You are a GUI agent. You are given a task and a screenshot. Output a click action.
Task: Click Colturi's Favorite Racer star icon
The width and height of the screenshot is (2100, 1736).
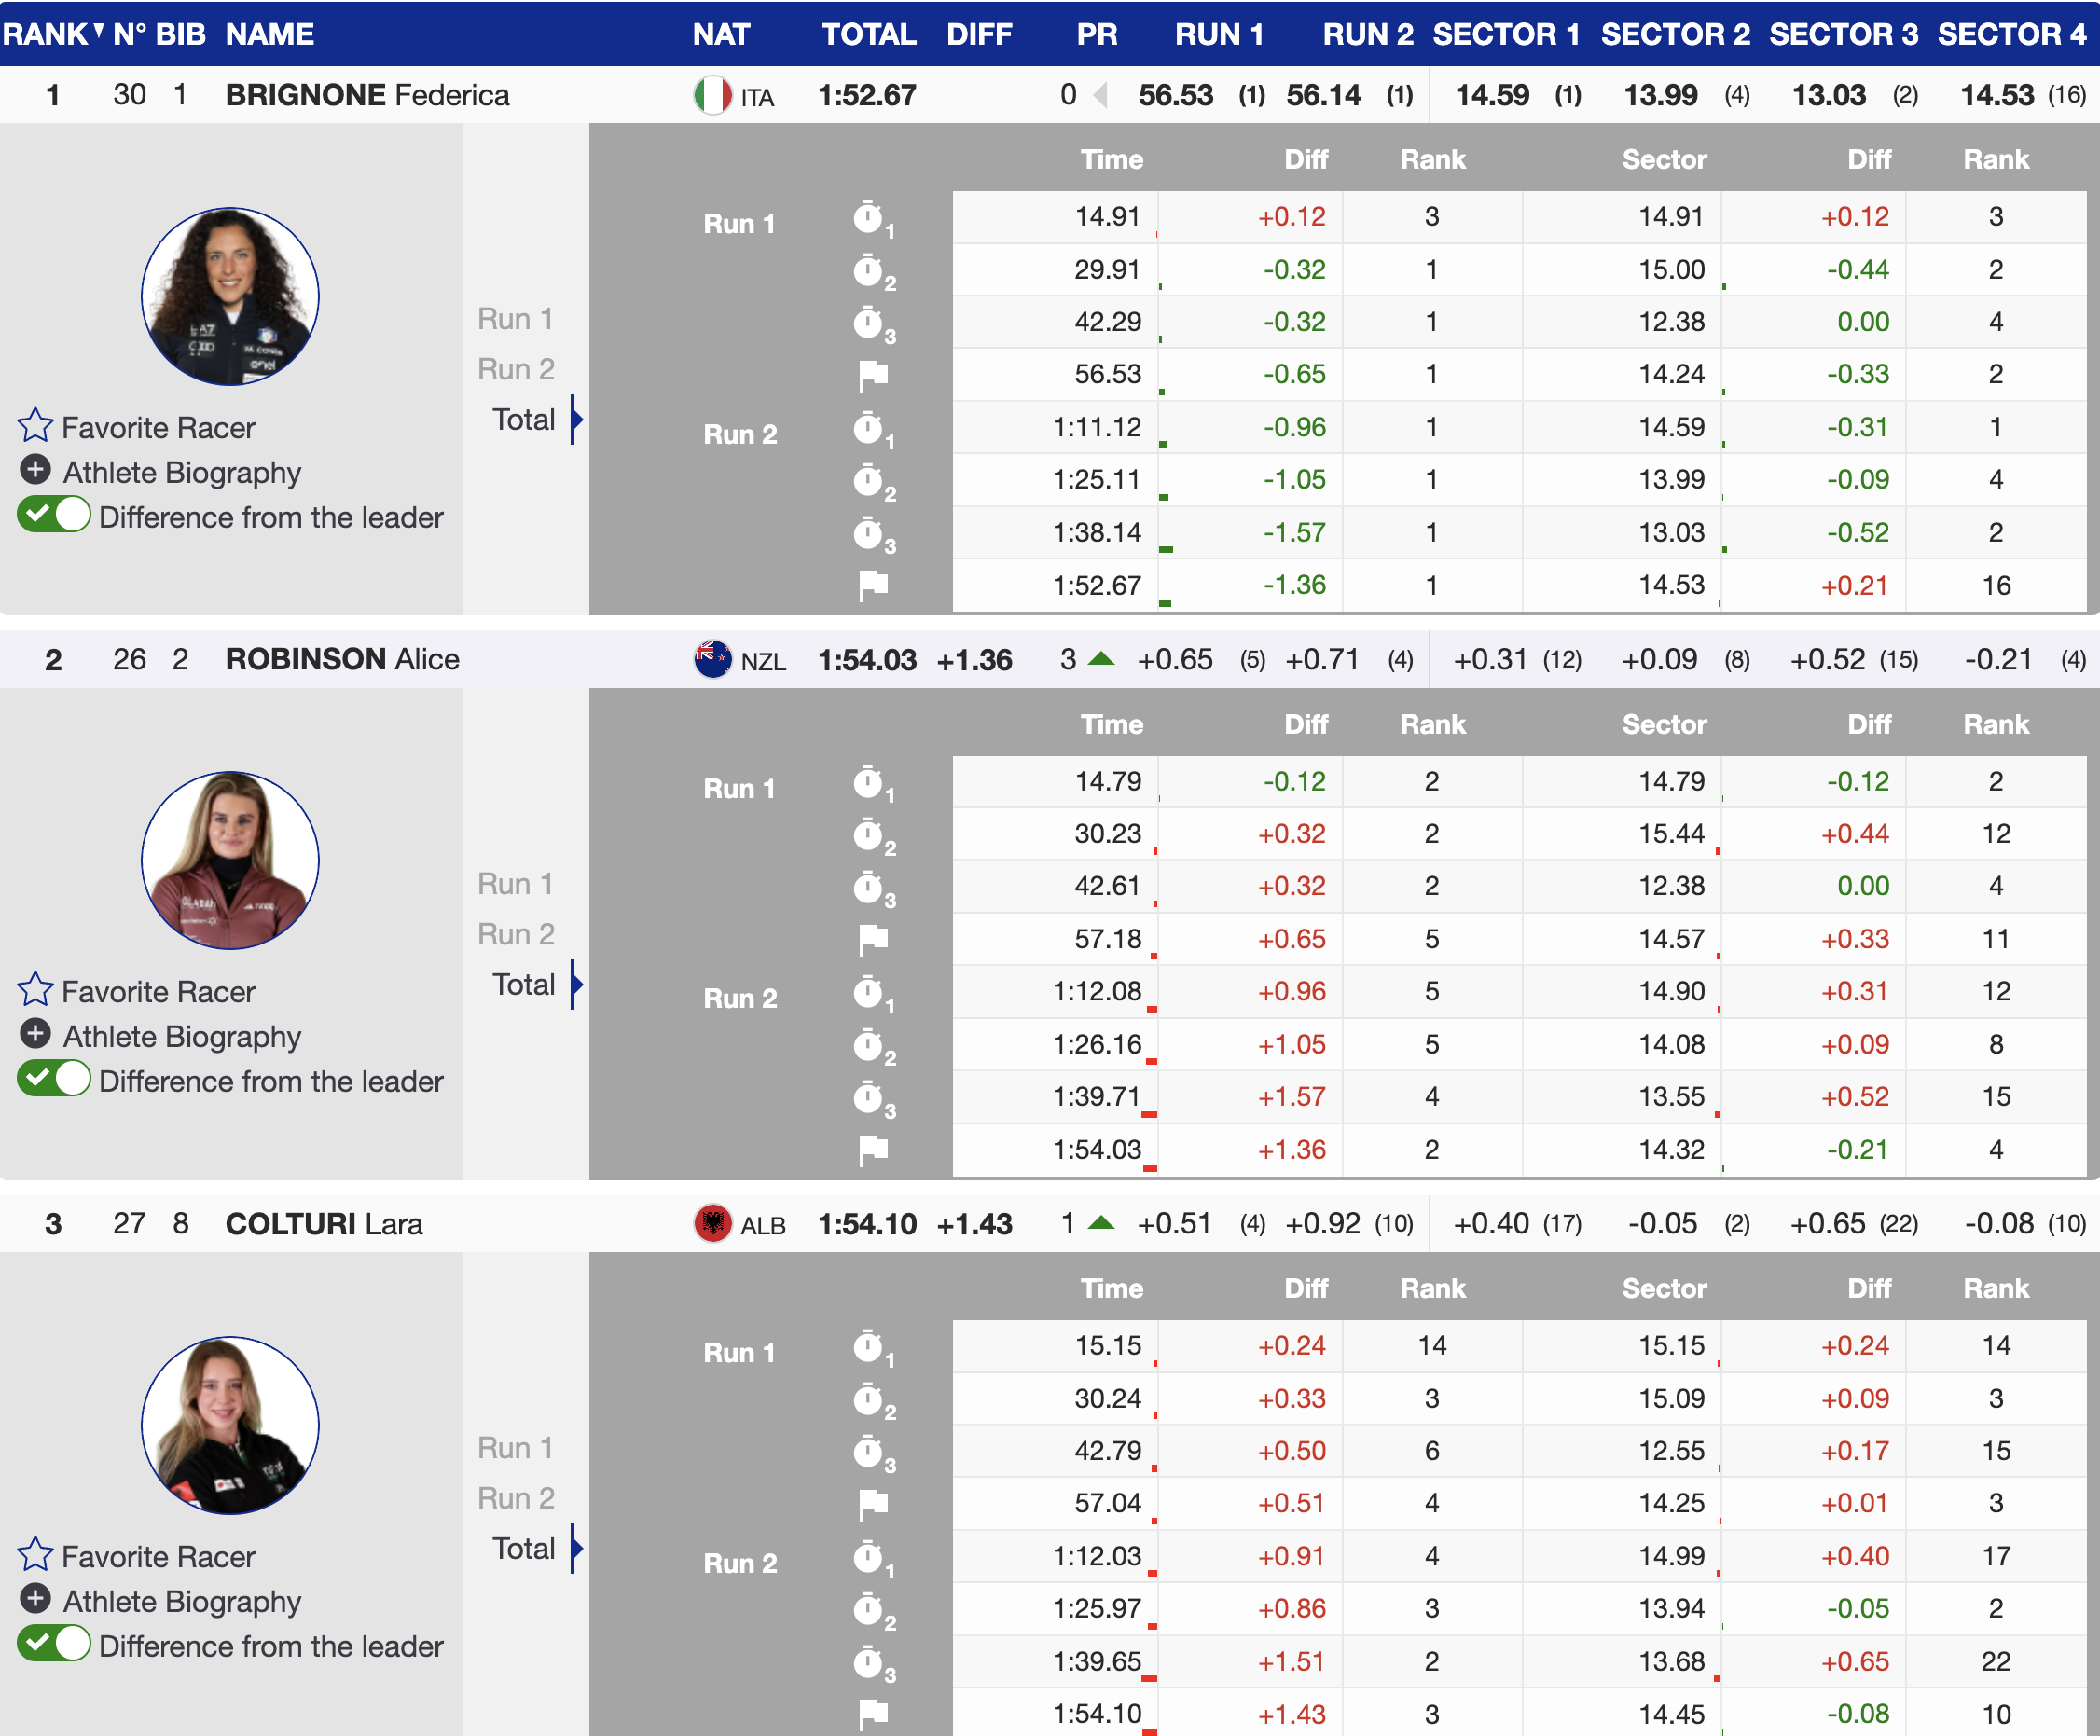tap(35, 1555)
